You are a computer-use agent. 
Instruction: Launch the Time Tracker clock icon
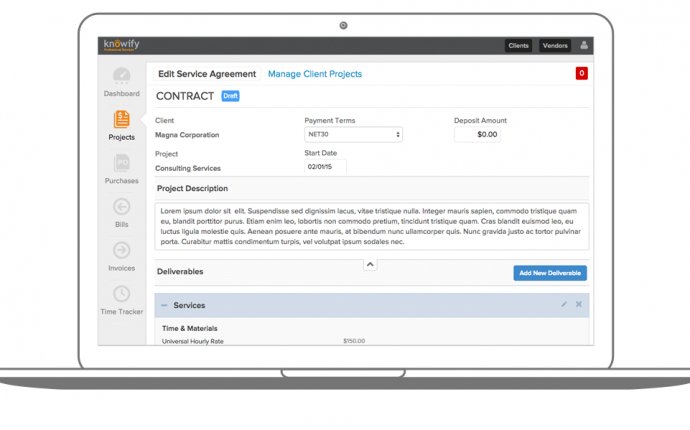[121, 294]
